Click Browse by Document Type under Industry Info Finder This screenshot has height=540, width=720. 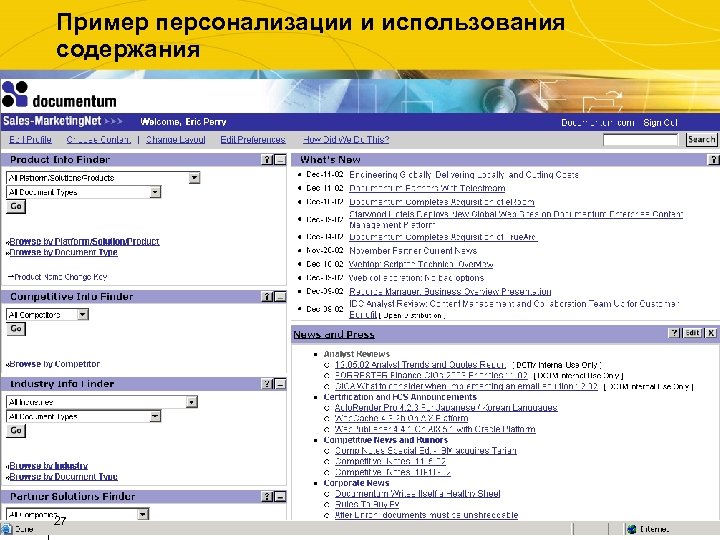point(63,477)
